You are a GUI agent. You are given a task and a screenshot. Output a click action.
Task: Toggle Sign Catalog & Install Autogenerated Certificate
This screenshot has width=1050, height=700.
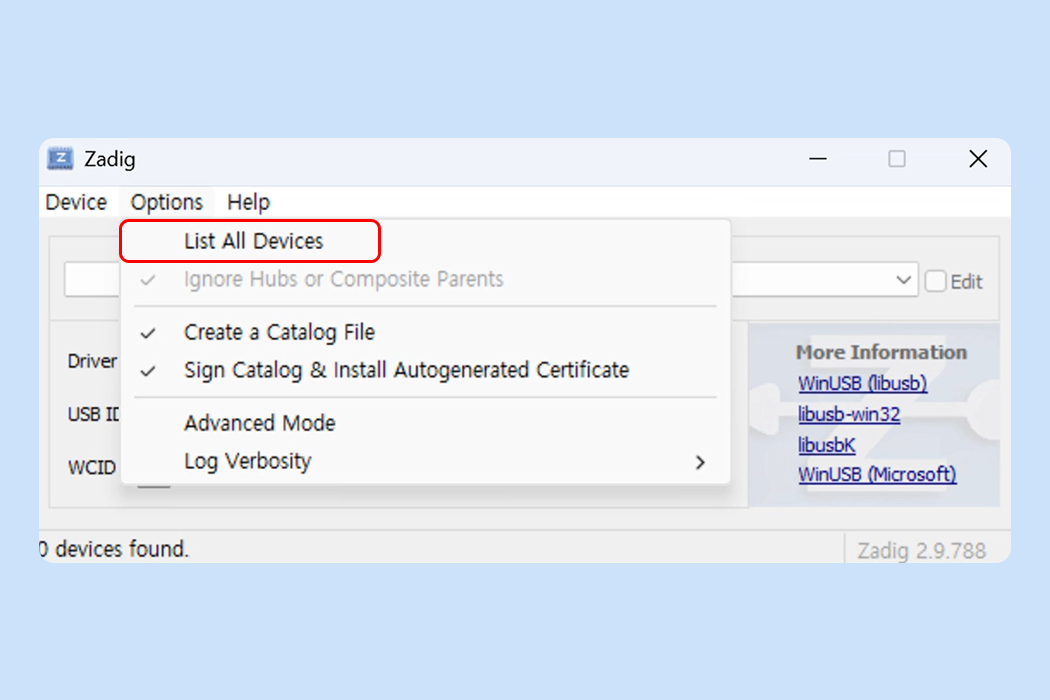(x=425, y=370)
